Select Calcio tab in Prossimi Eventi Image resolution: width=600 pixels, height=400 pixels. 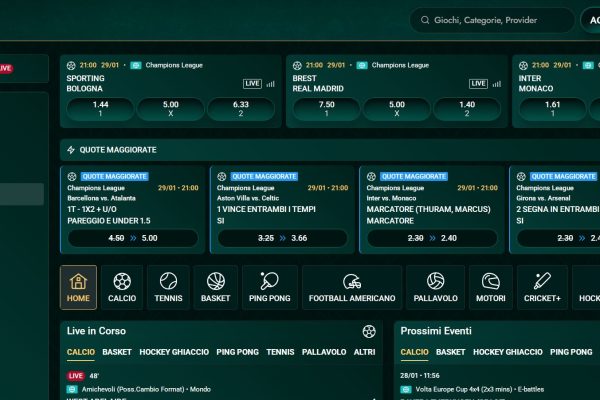(414, 352)
